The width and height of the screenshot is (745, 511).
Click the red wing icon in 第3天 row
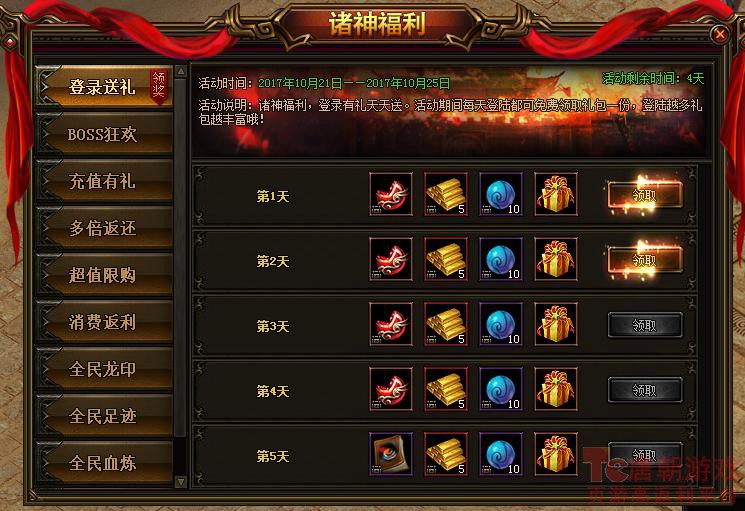pyautogui.click(x=391, y=324)
